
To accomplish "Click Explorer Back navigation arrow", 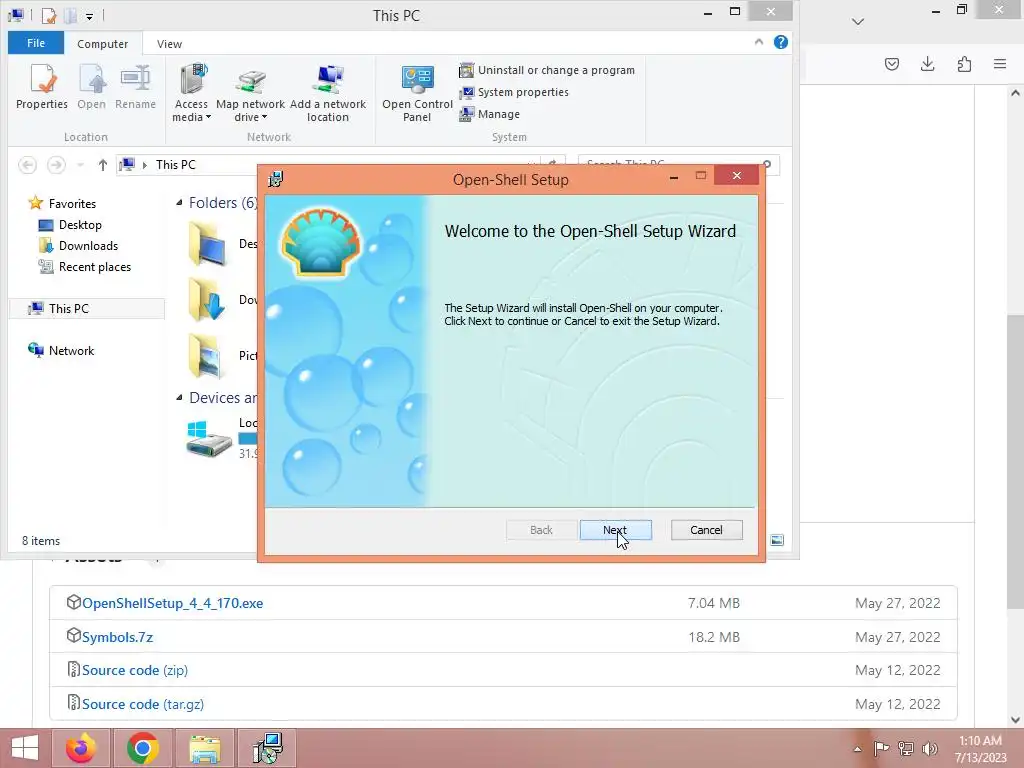I will (27, 165).
